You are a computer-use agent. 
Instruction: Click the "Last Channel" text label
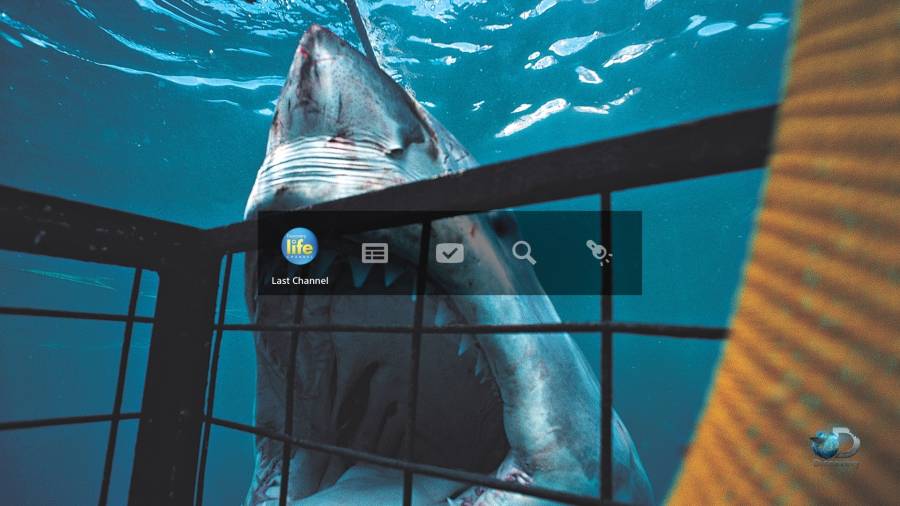[300, 281]
